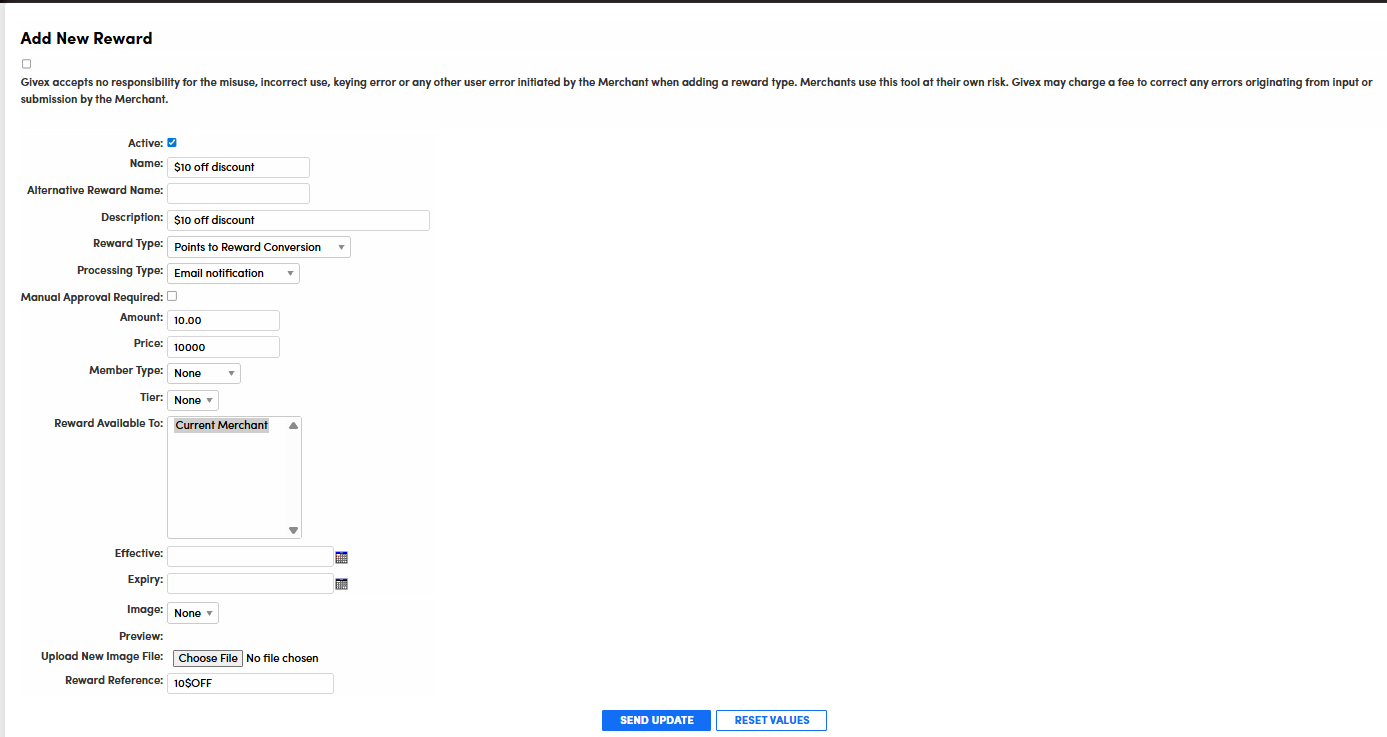Open the Processing Type dropdown
Viewport: 1387px width, 737px height.
[x=233, y=273]
